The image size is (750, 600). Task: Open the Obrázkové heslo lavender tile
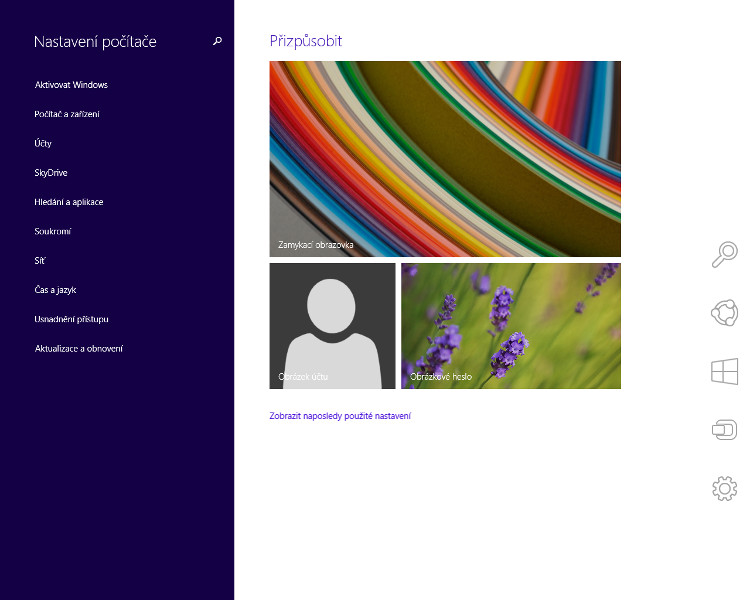tap(511, 326)
